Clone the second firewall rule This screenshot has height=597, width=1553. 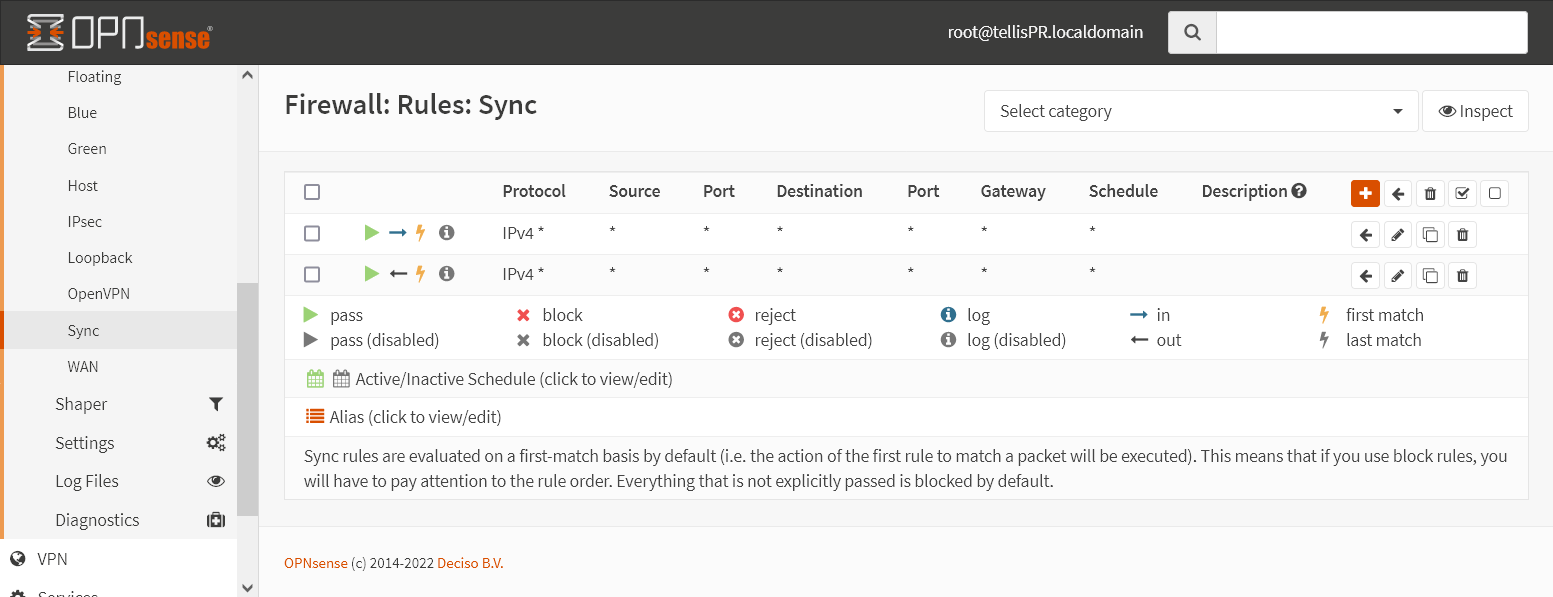[x=1430, y=275]
